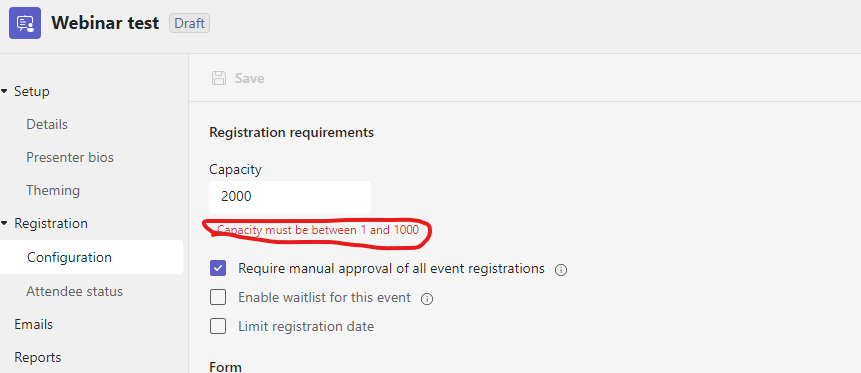The width and height of the screenshot is (861, 373).
Task: Click the Draft status badge
Action: coord(189,24)
